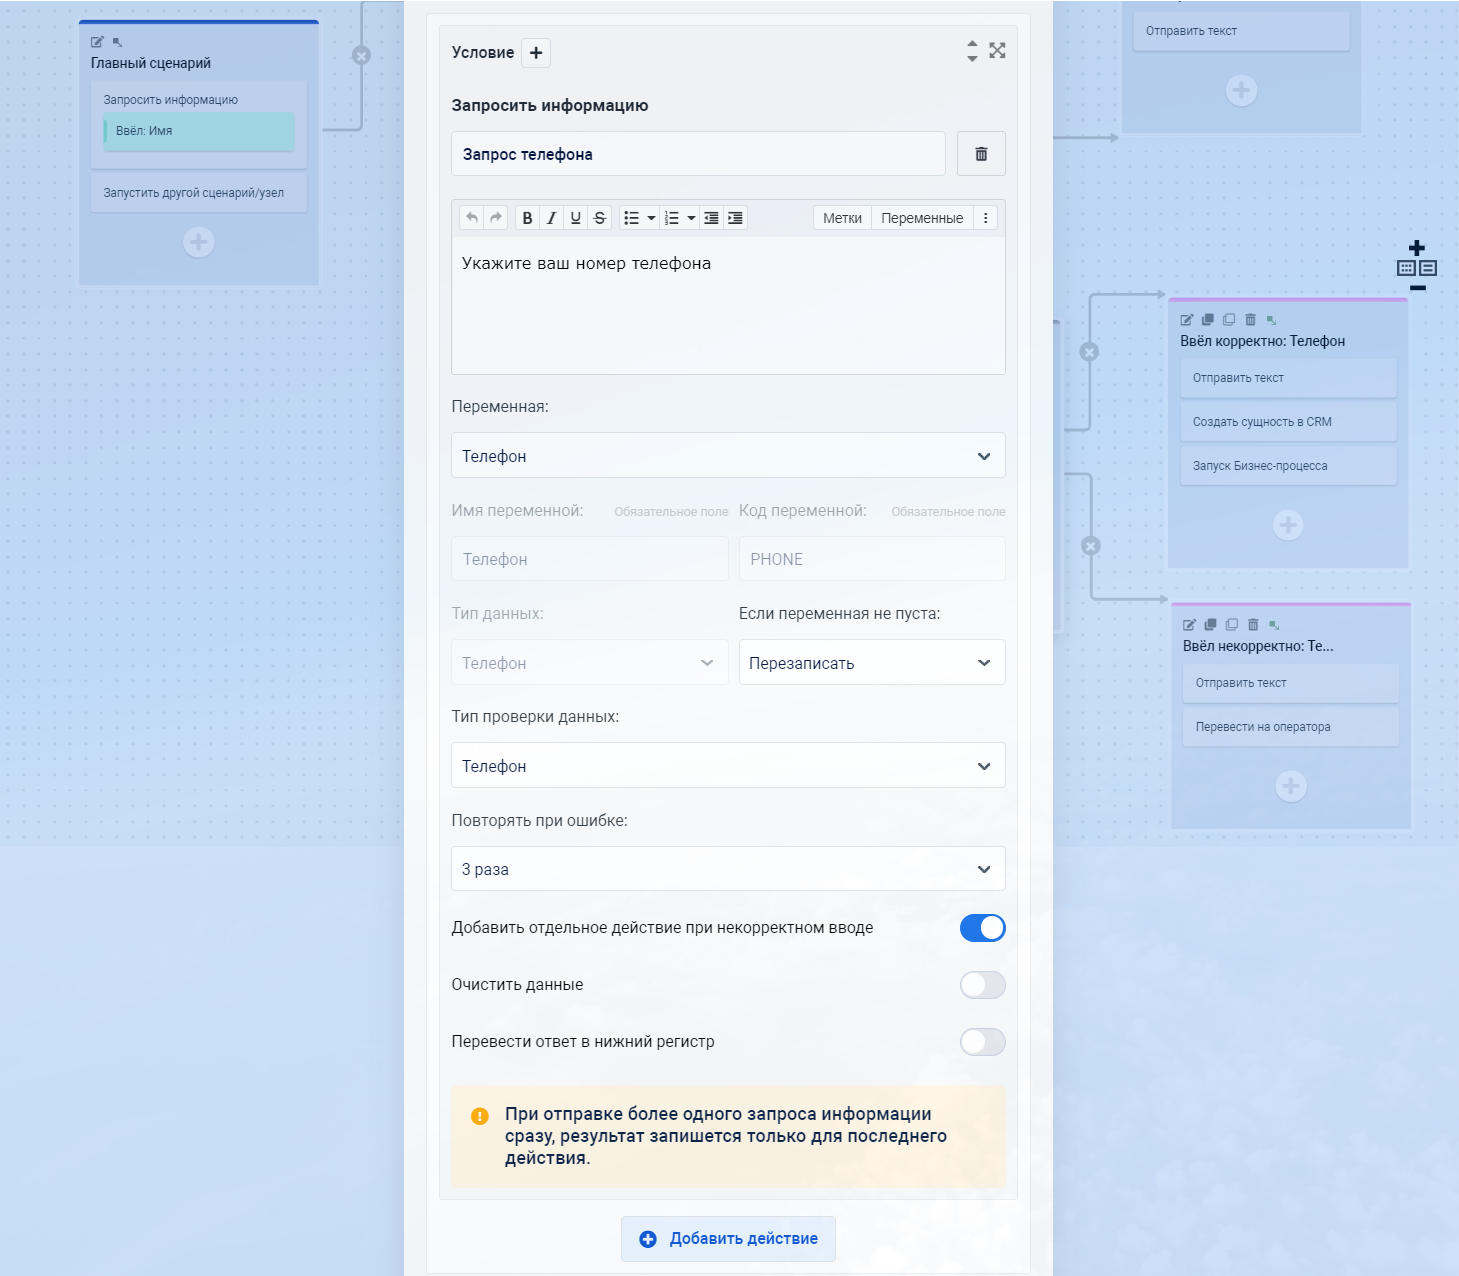Click the trash icon next to Запрос телефона
Viewport: 1459px width, 1276px height.
981,154
